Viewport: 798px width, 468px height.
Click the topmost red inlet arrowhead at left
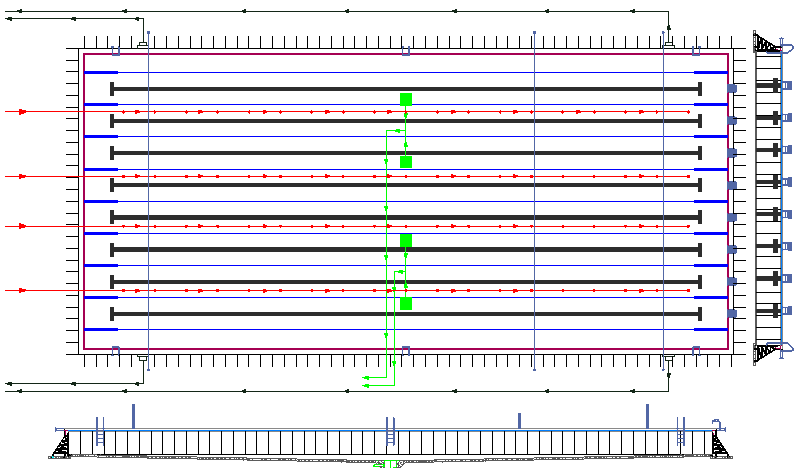[x=22, y=111]
